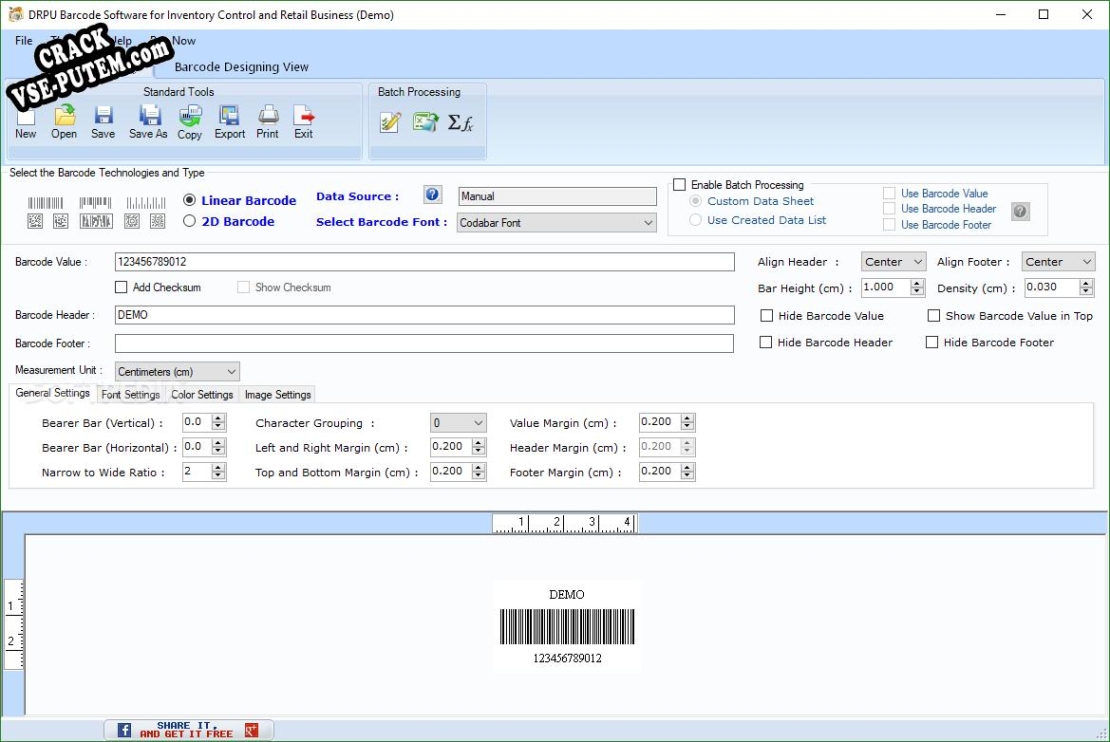Screen dimensions: 1110x742
Task: Adjust Bearer Bar Horizontal stepper
Action: [218, 447]
